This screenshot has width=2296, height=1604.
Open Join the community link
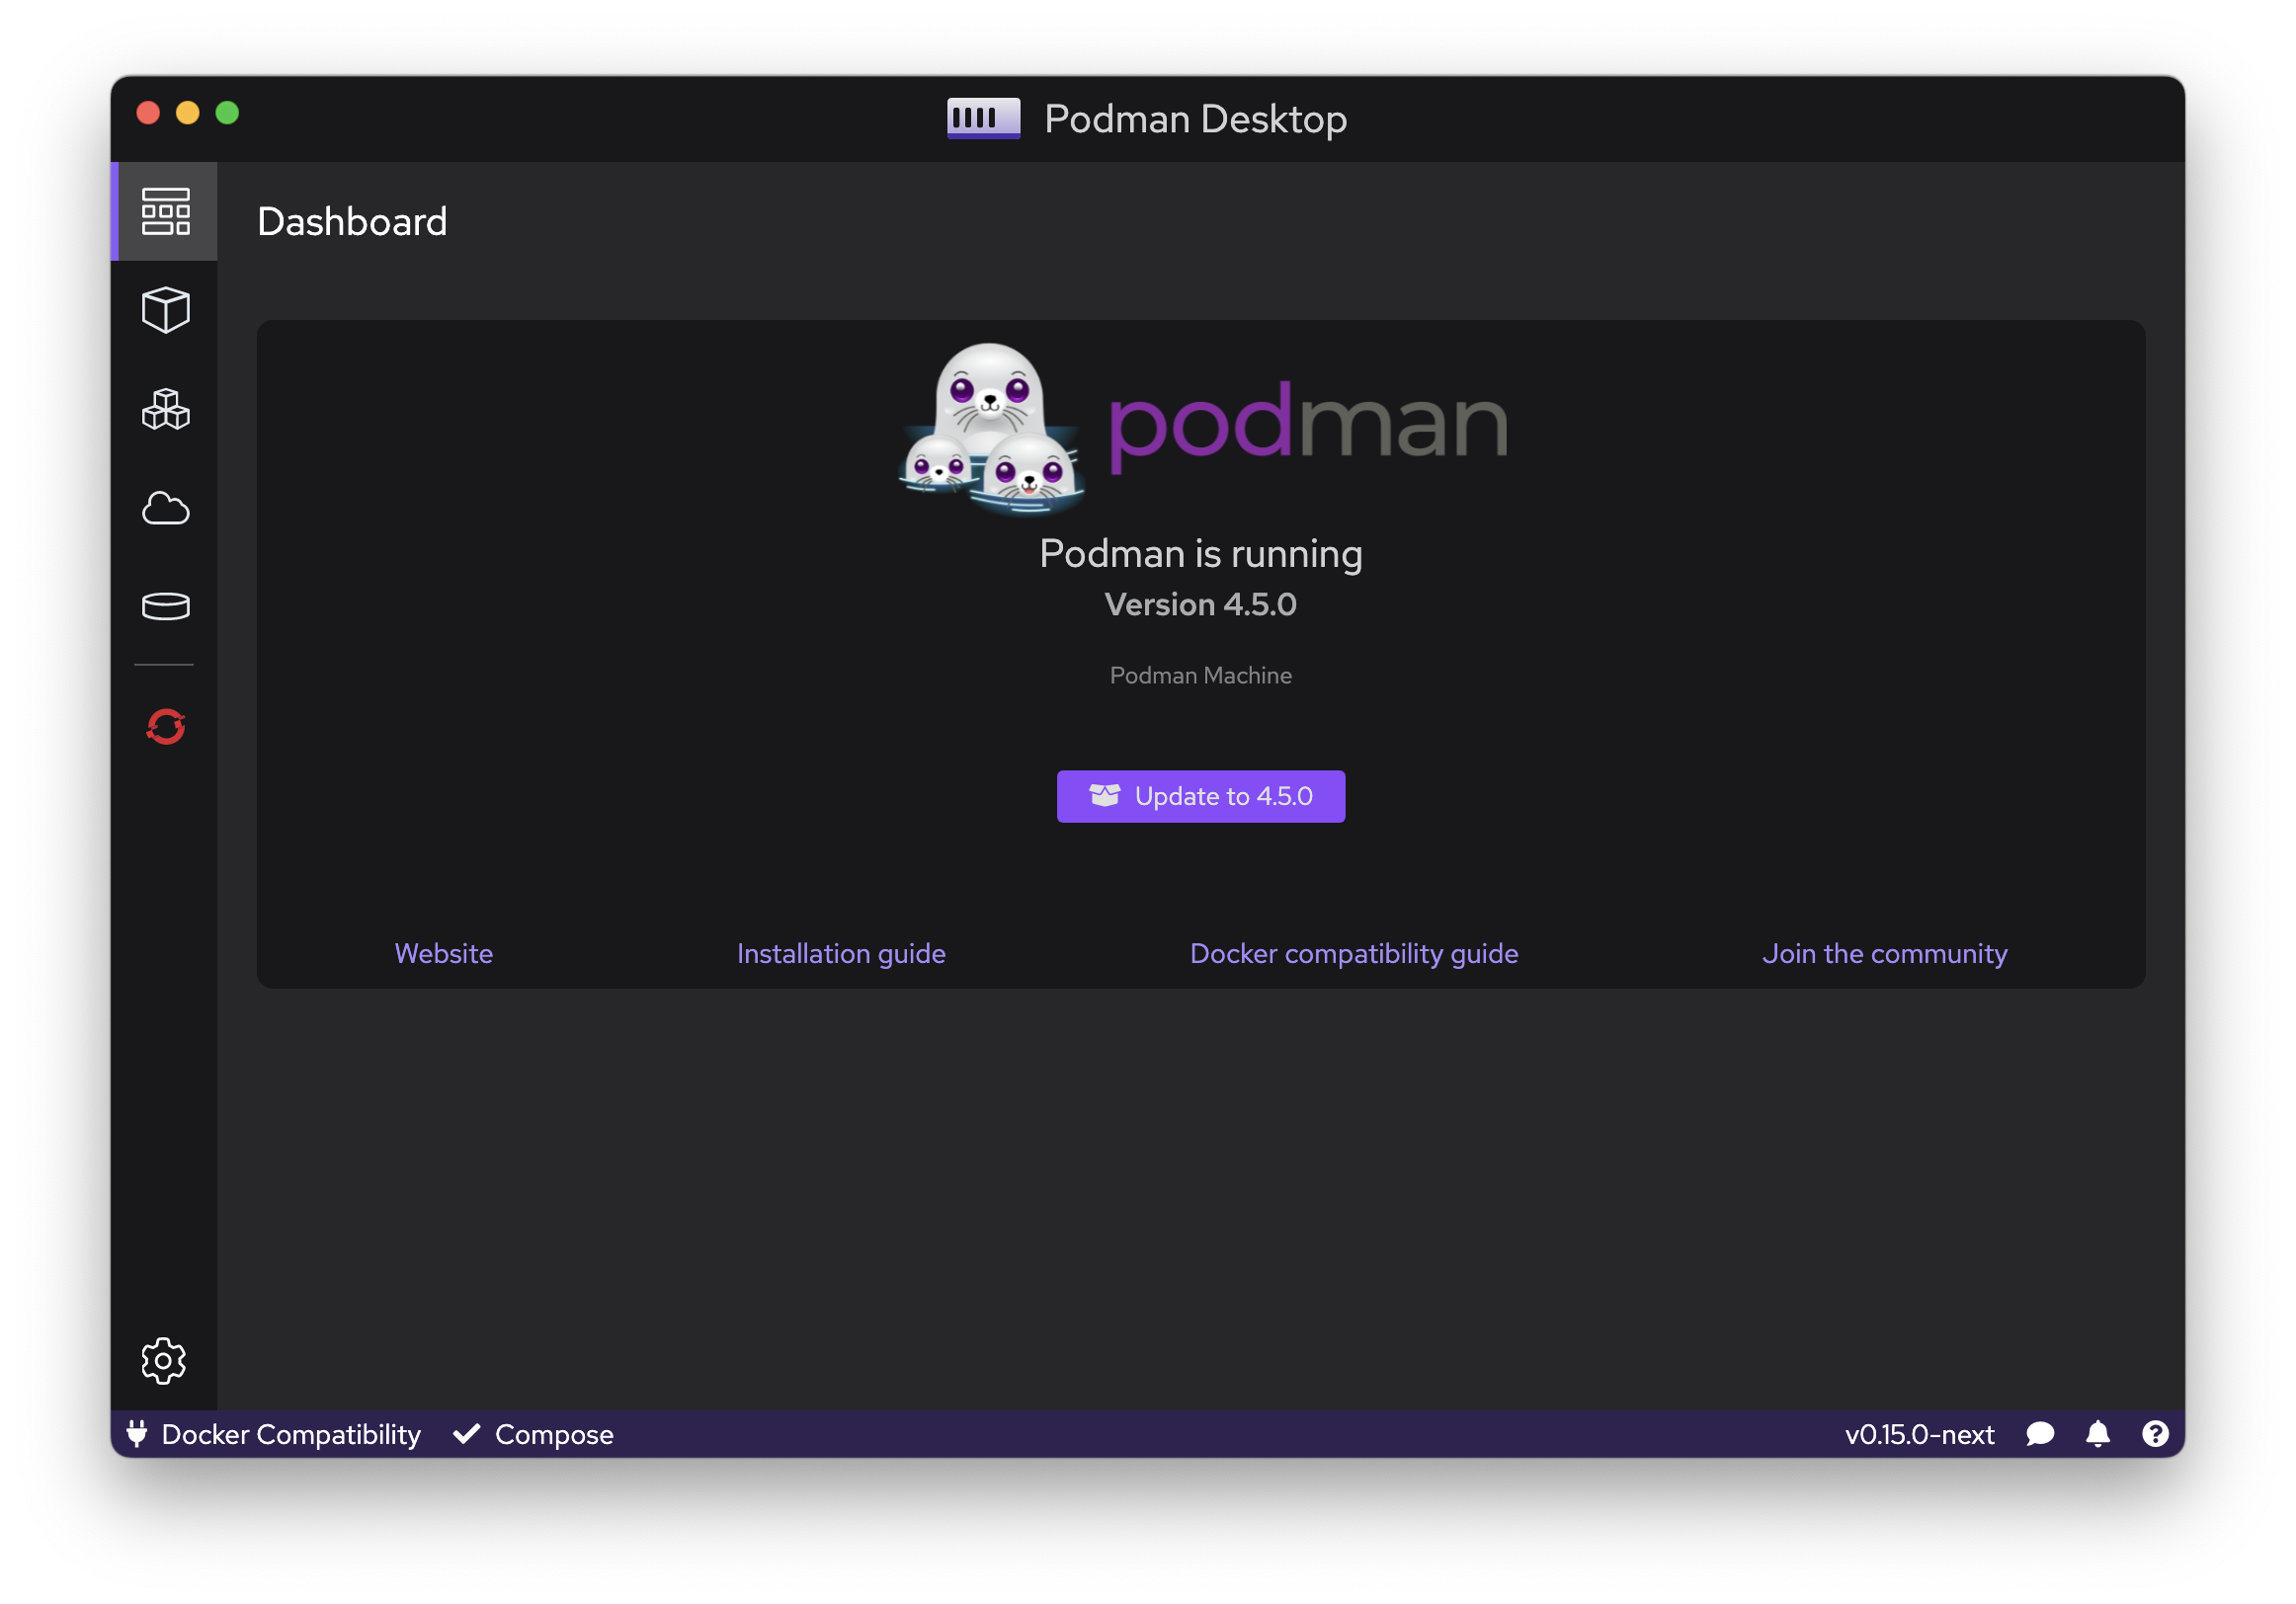coord(1884,953)
